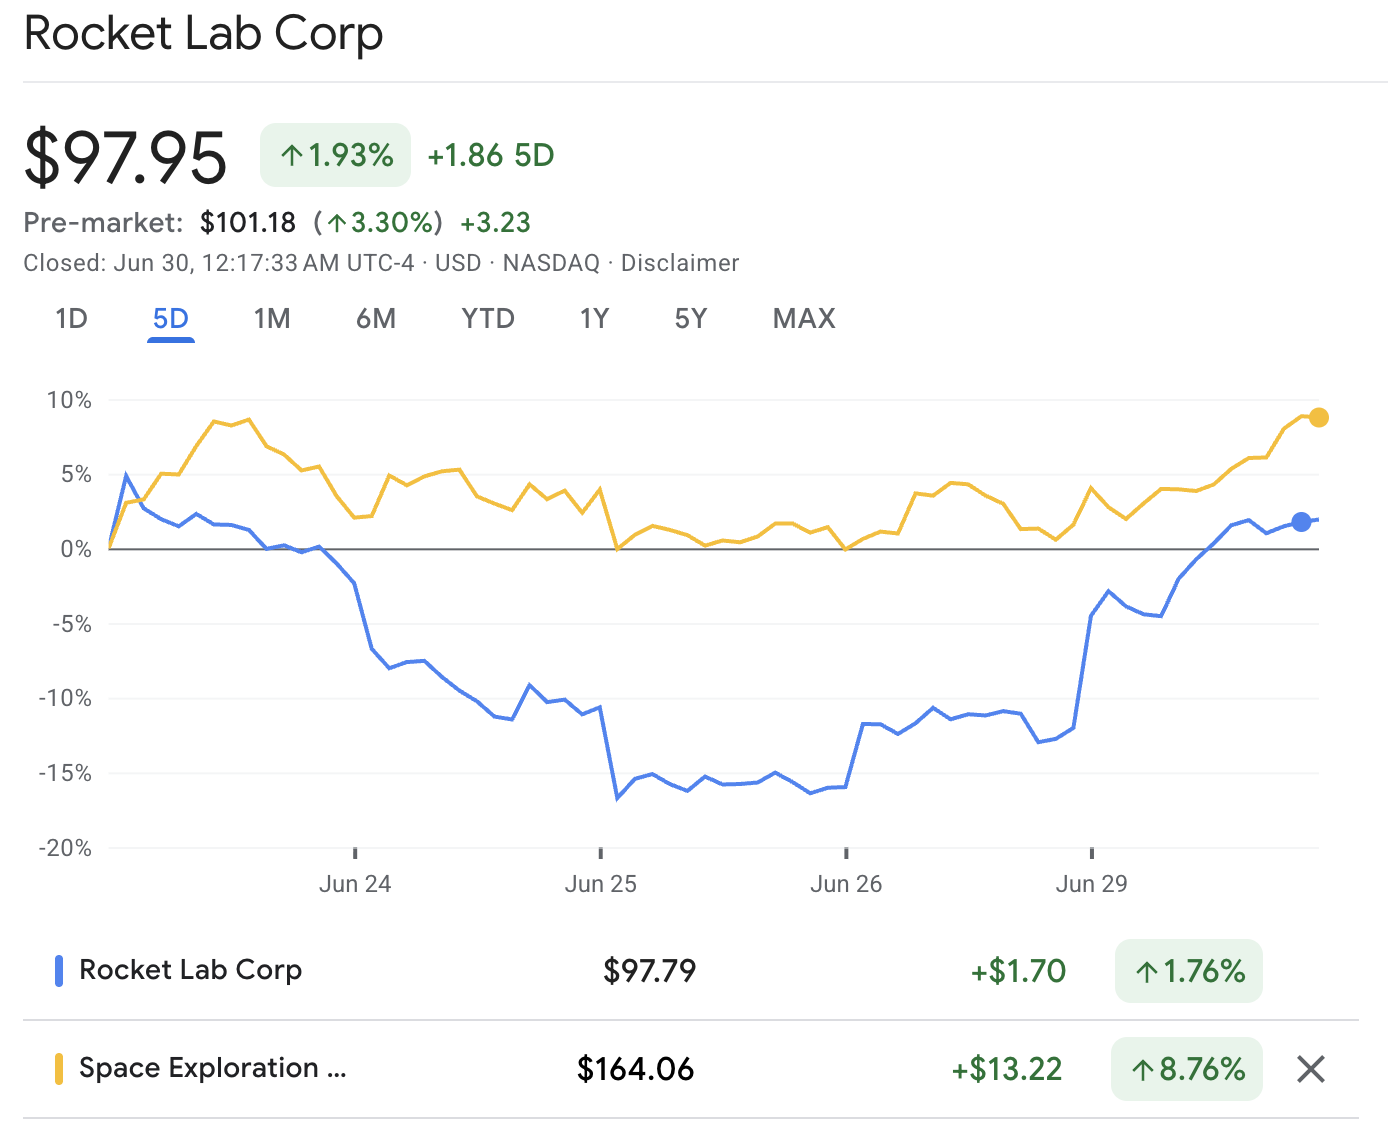Remove Space Exploration comparison with X
This screenshot has height=1144, width=1388.
[1311, 1069]
